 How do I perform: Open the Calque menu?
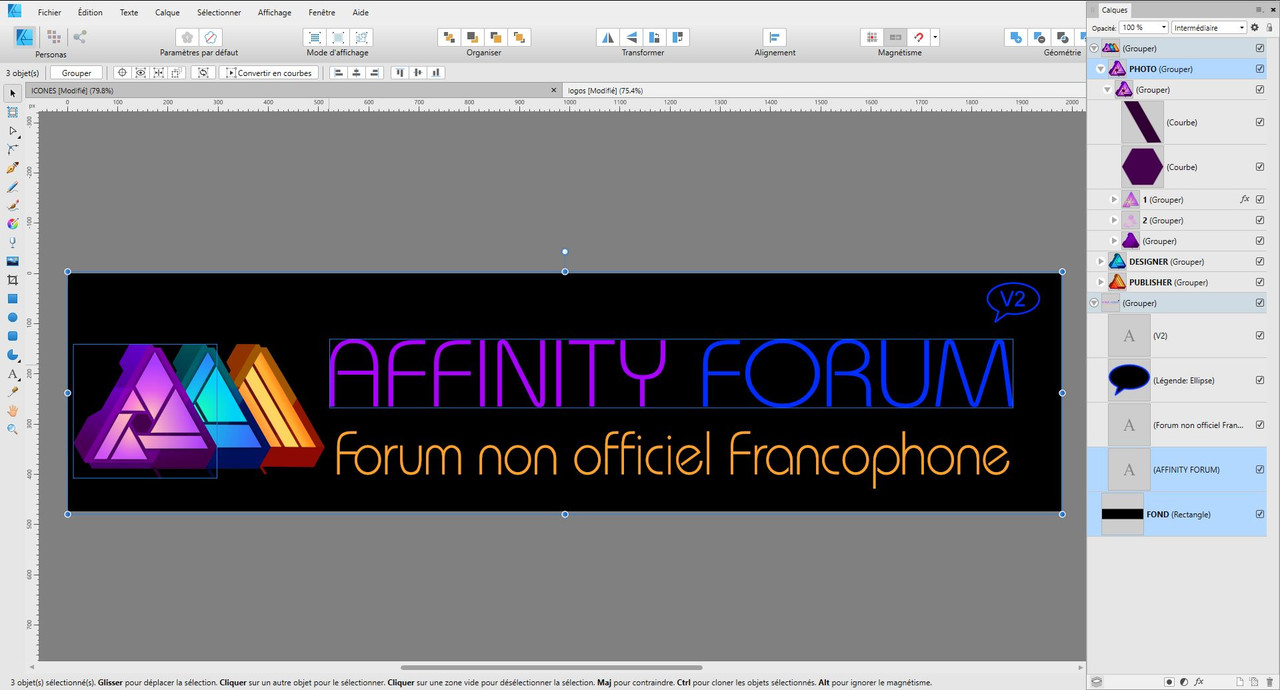(x=167, y=12)
